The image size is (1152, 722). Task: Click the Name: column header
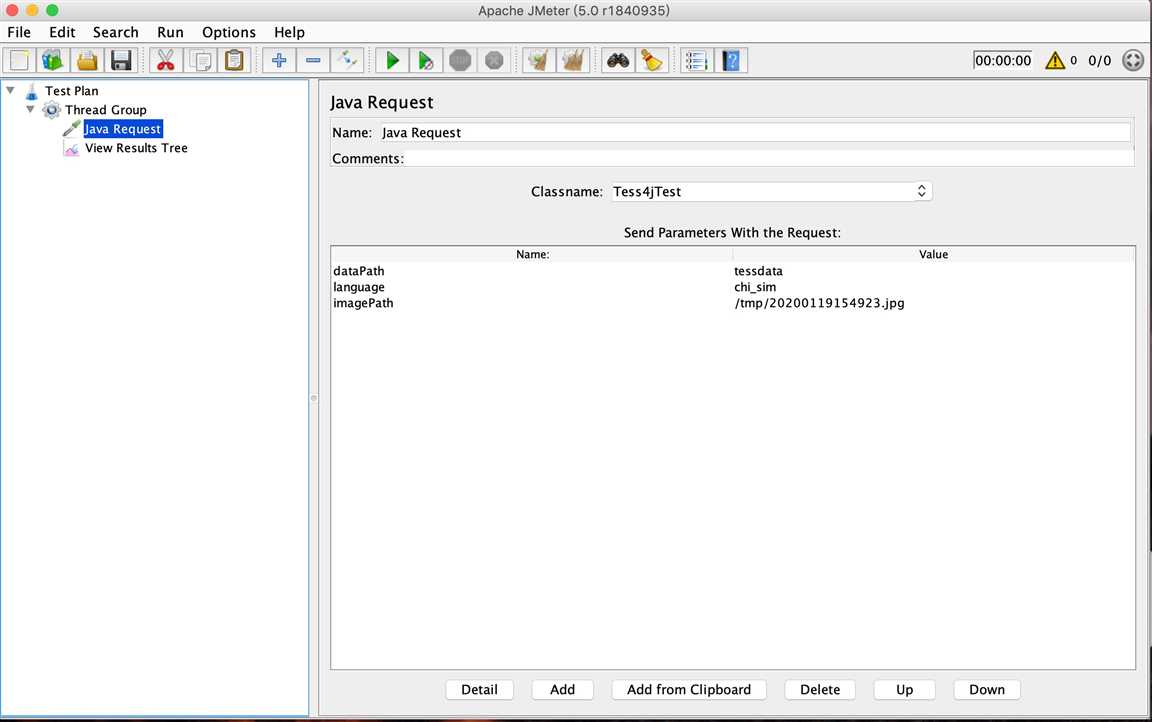pyautogui.click(x=532, y=254)
